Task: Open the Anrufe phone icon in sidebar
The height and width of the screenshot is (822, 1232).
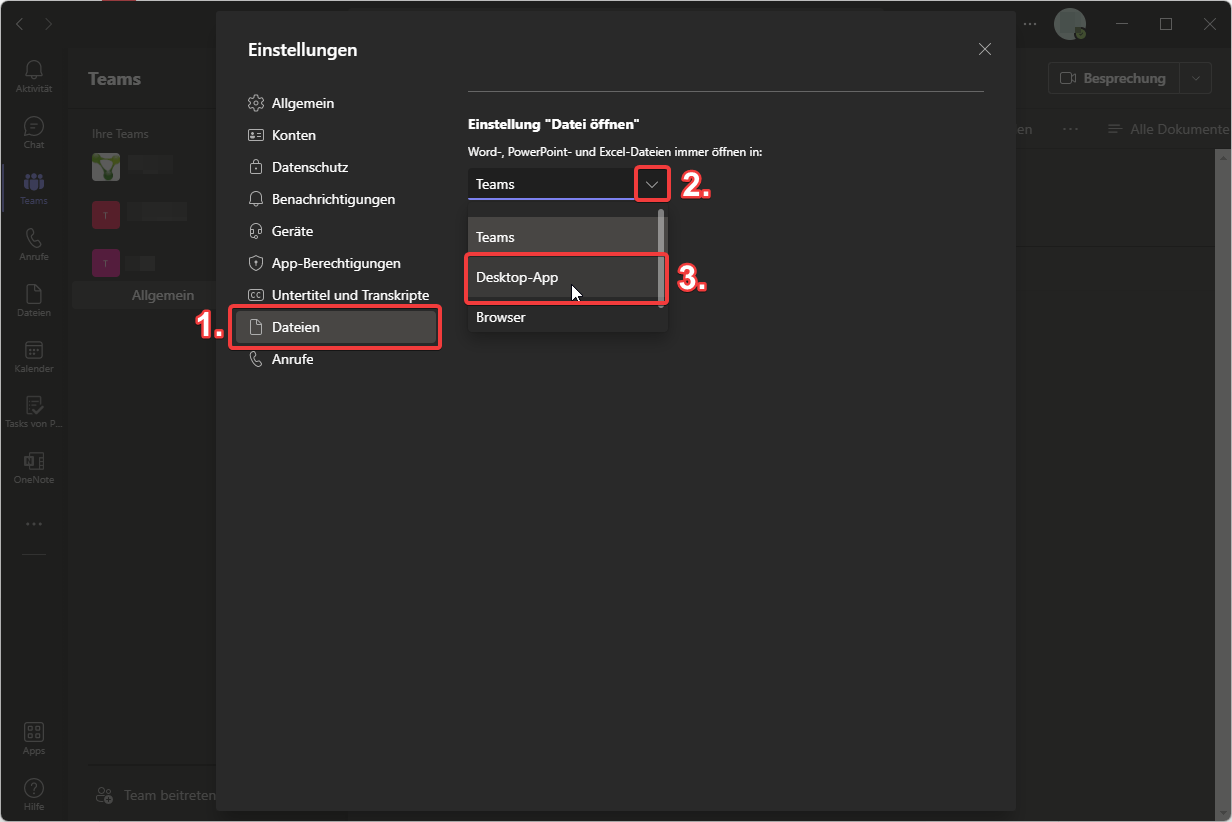Action: click(34, 244)
